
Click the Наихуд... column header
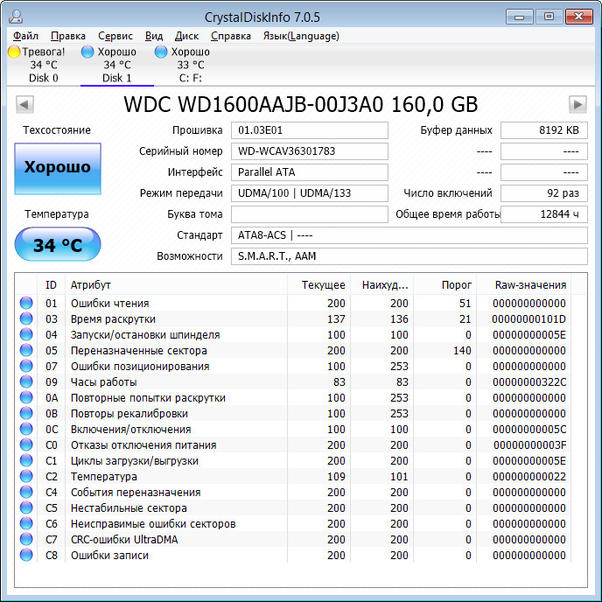click(x=382, y=285)
